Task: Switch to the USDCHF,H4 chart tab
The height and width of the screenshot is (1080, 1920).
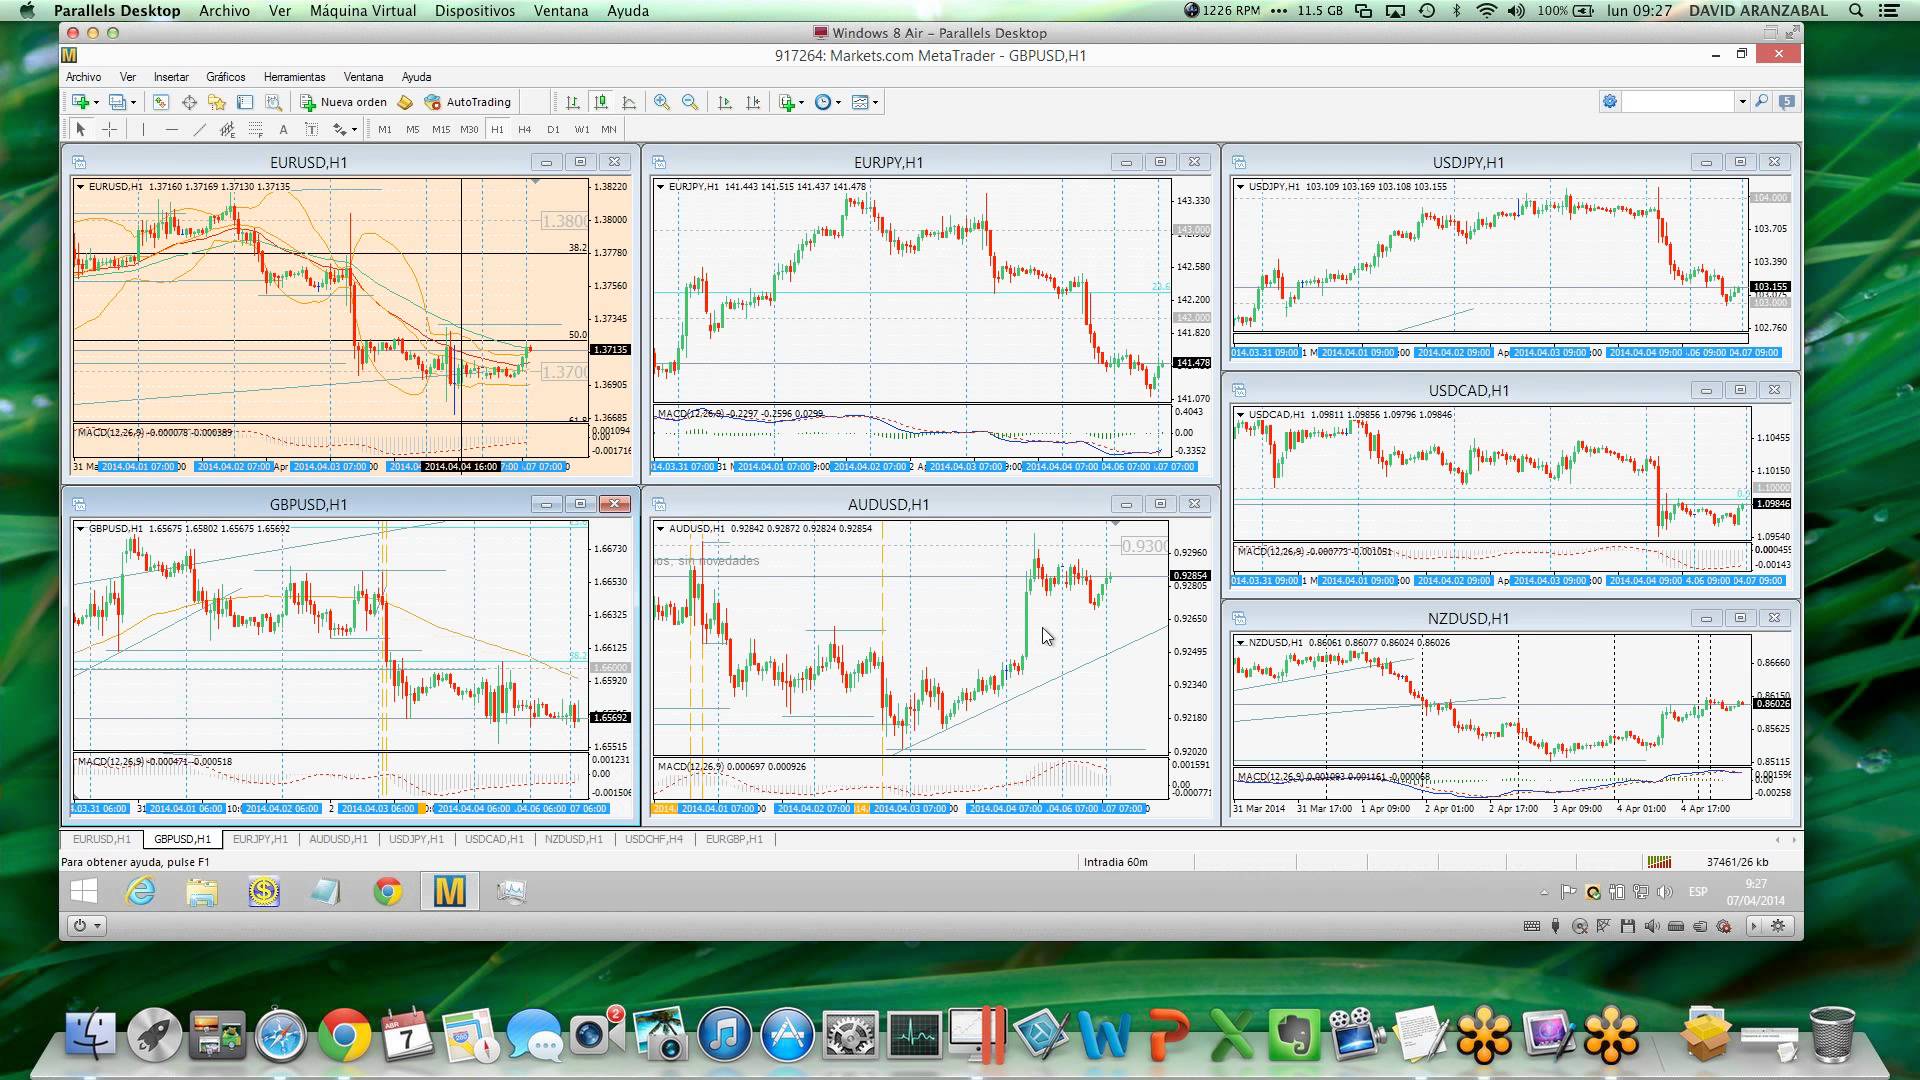Action: (x=653, y=839)
